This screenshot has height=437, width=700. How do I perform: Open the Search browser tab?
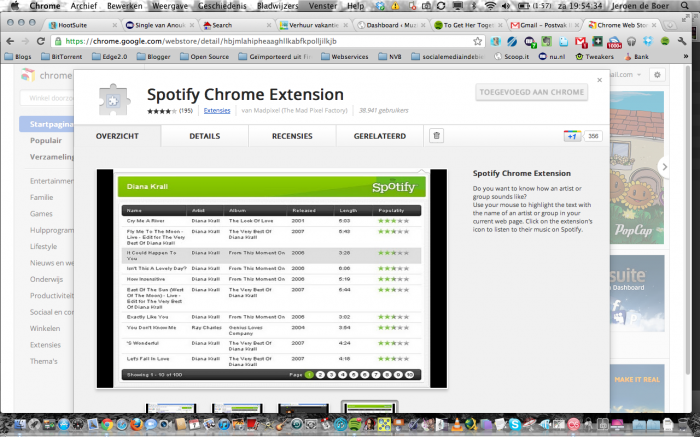coord(236,25)
